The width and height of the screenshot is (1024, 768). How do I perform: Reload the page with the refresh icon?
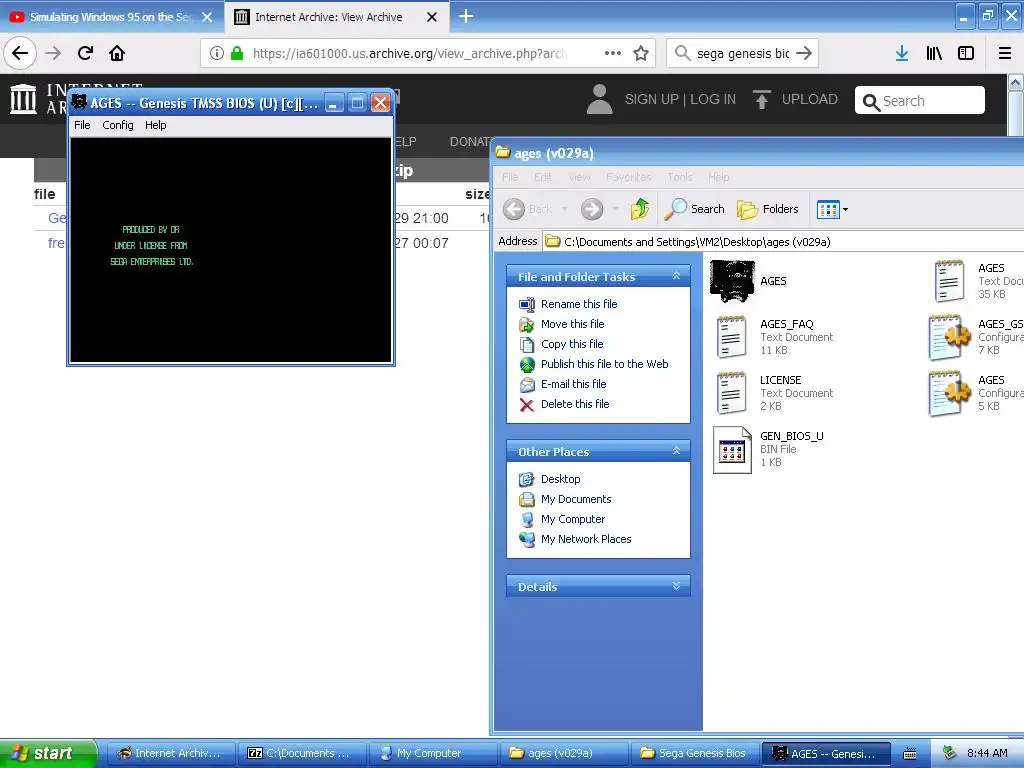[85, 54]
